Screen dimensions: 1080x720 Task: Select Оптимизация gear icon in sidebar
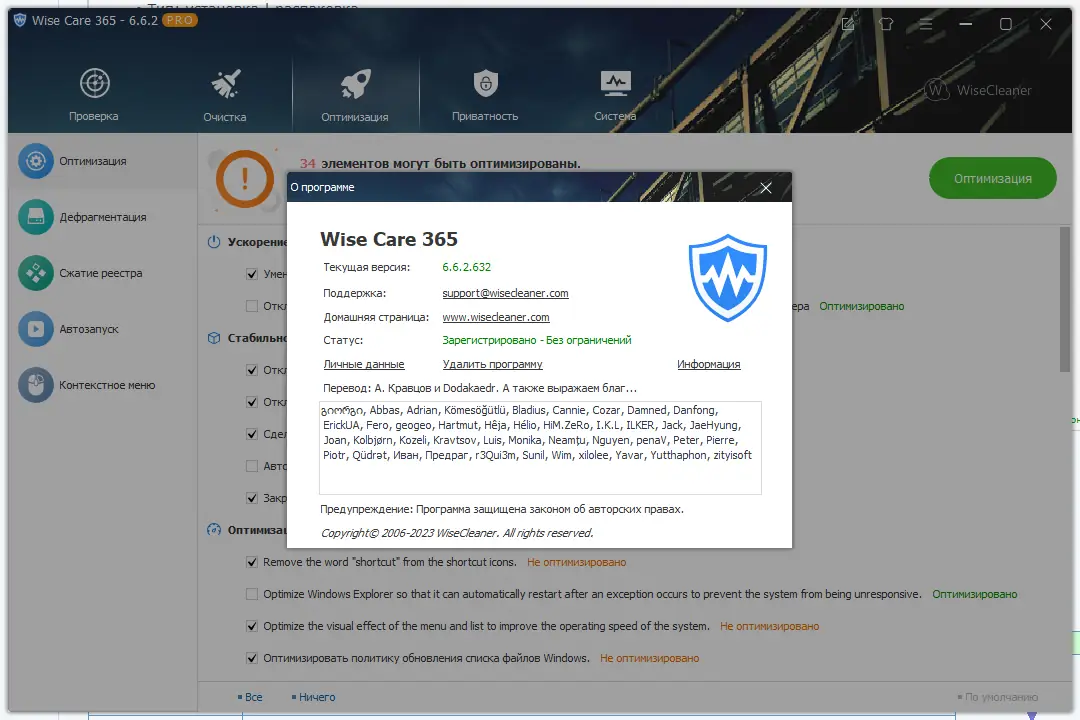pyautogui.click(x=36, y=161)
